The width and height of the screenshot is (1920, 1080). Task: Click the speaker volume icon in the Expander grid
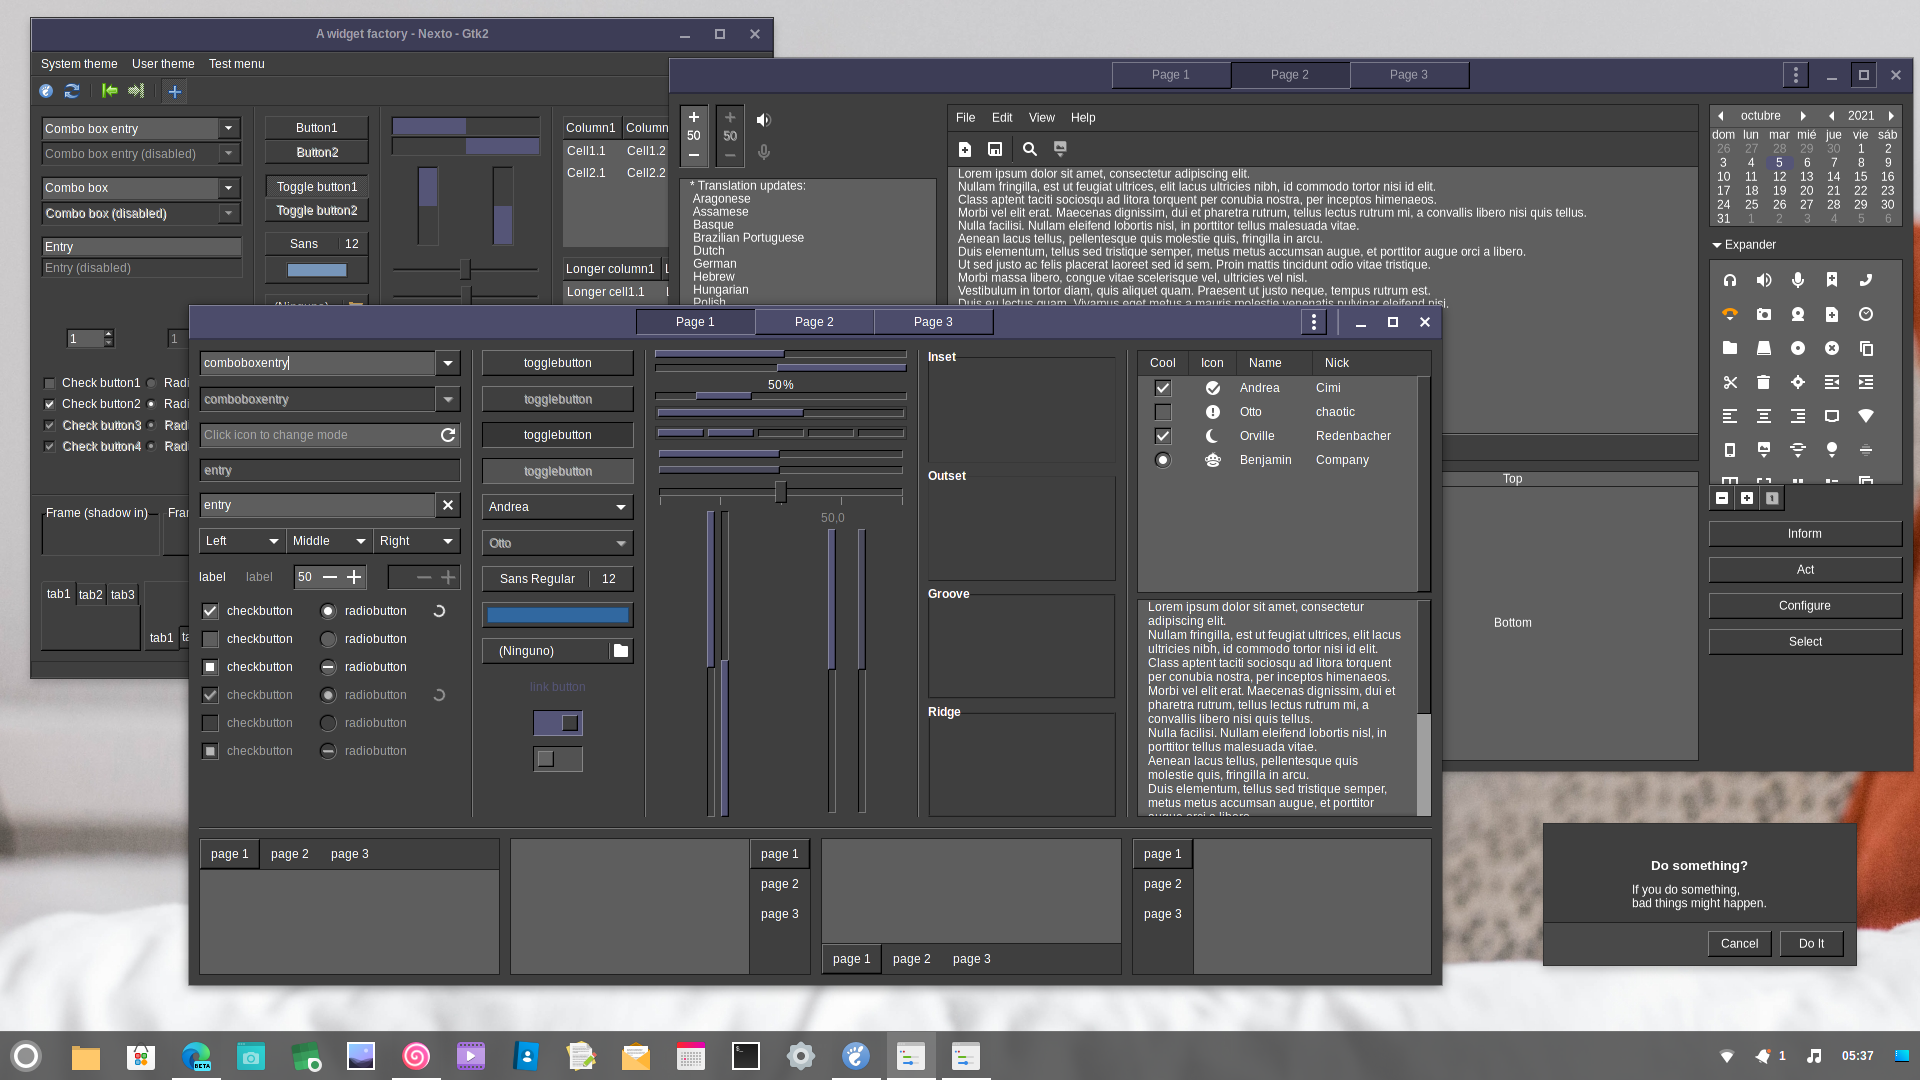tap(1764, 280)
